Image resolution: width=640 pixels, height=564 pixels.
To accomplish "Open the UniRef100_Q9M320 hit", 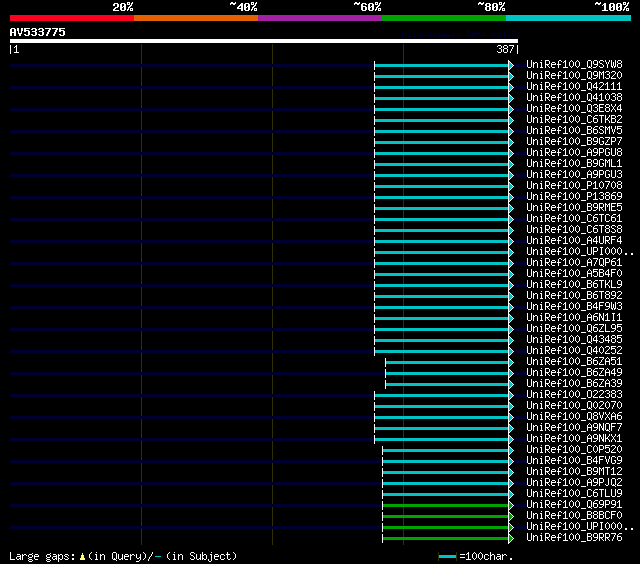I will (x=574, y=75).
